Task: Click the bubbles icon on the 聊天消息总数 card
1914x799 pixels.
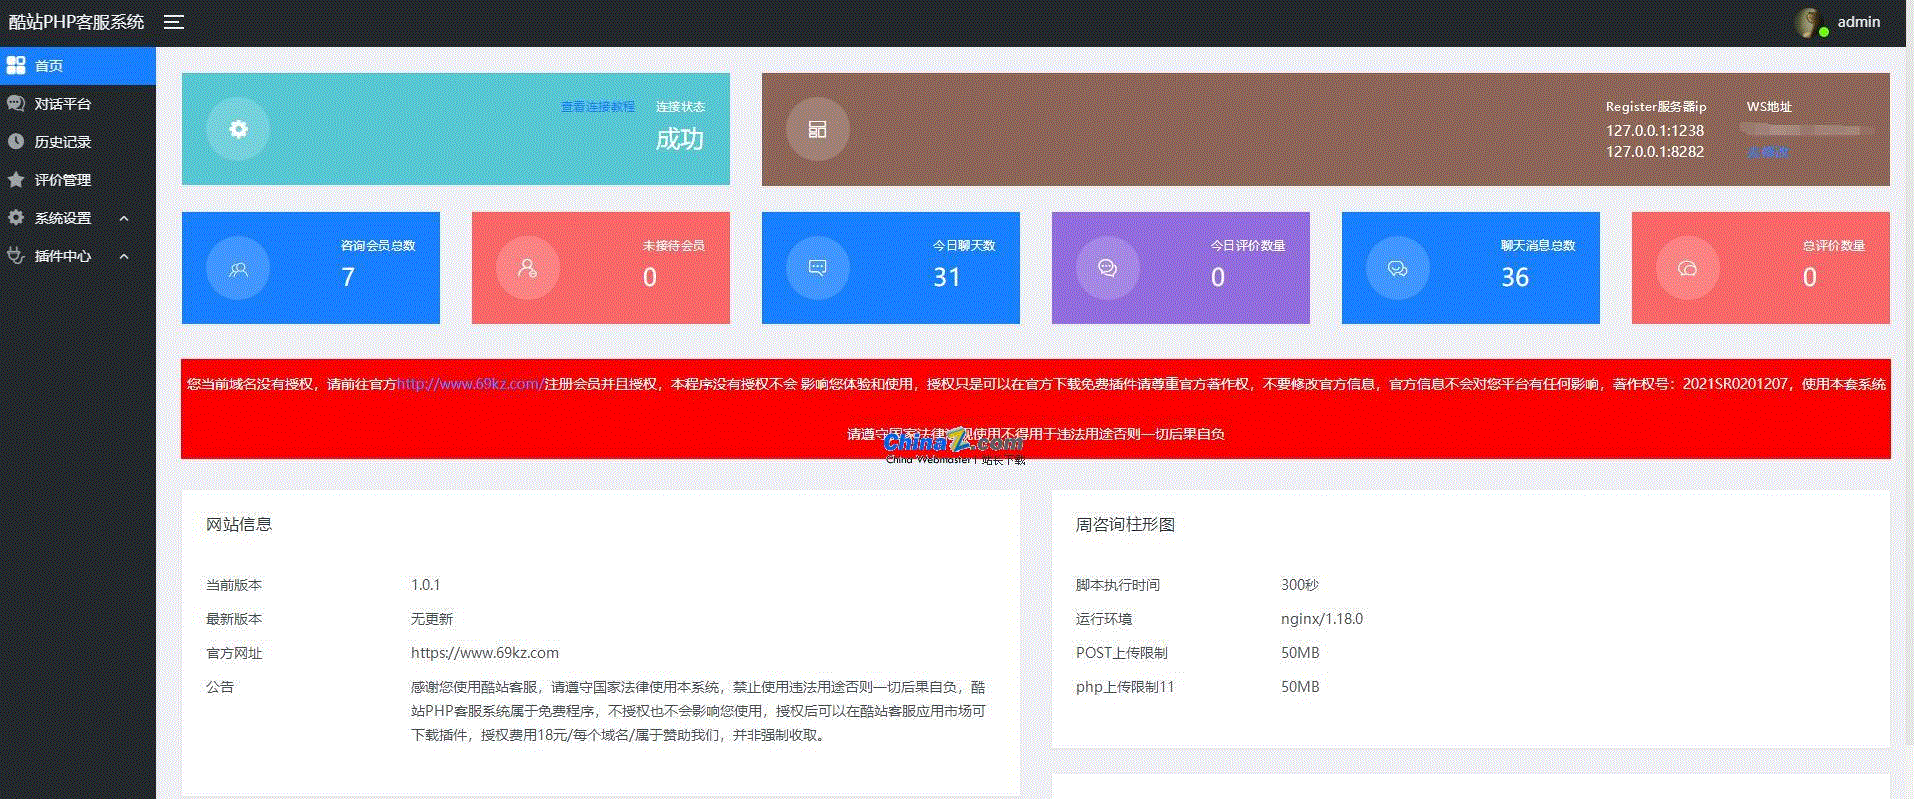Action: [1397, 268]
